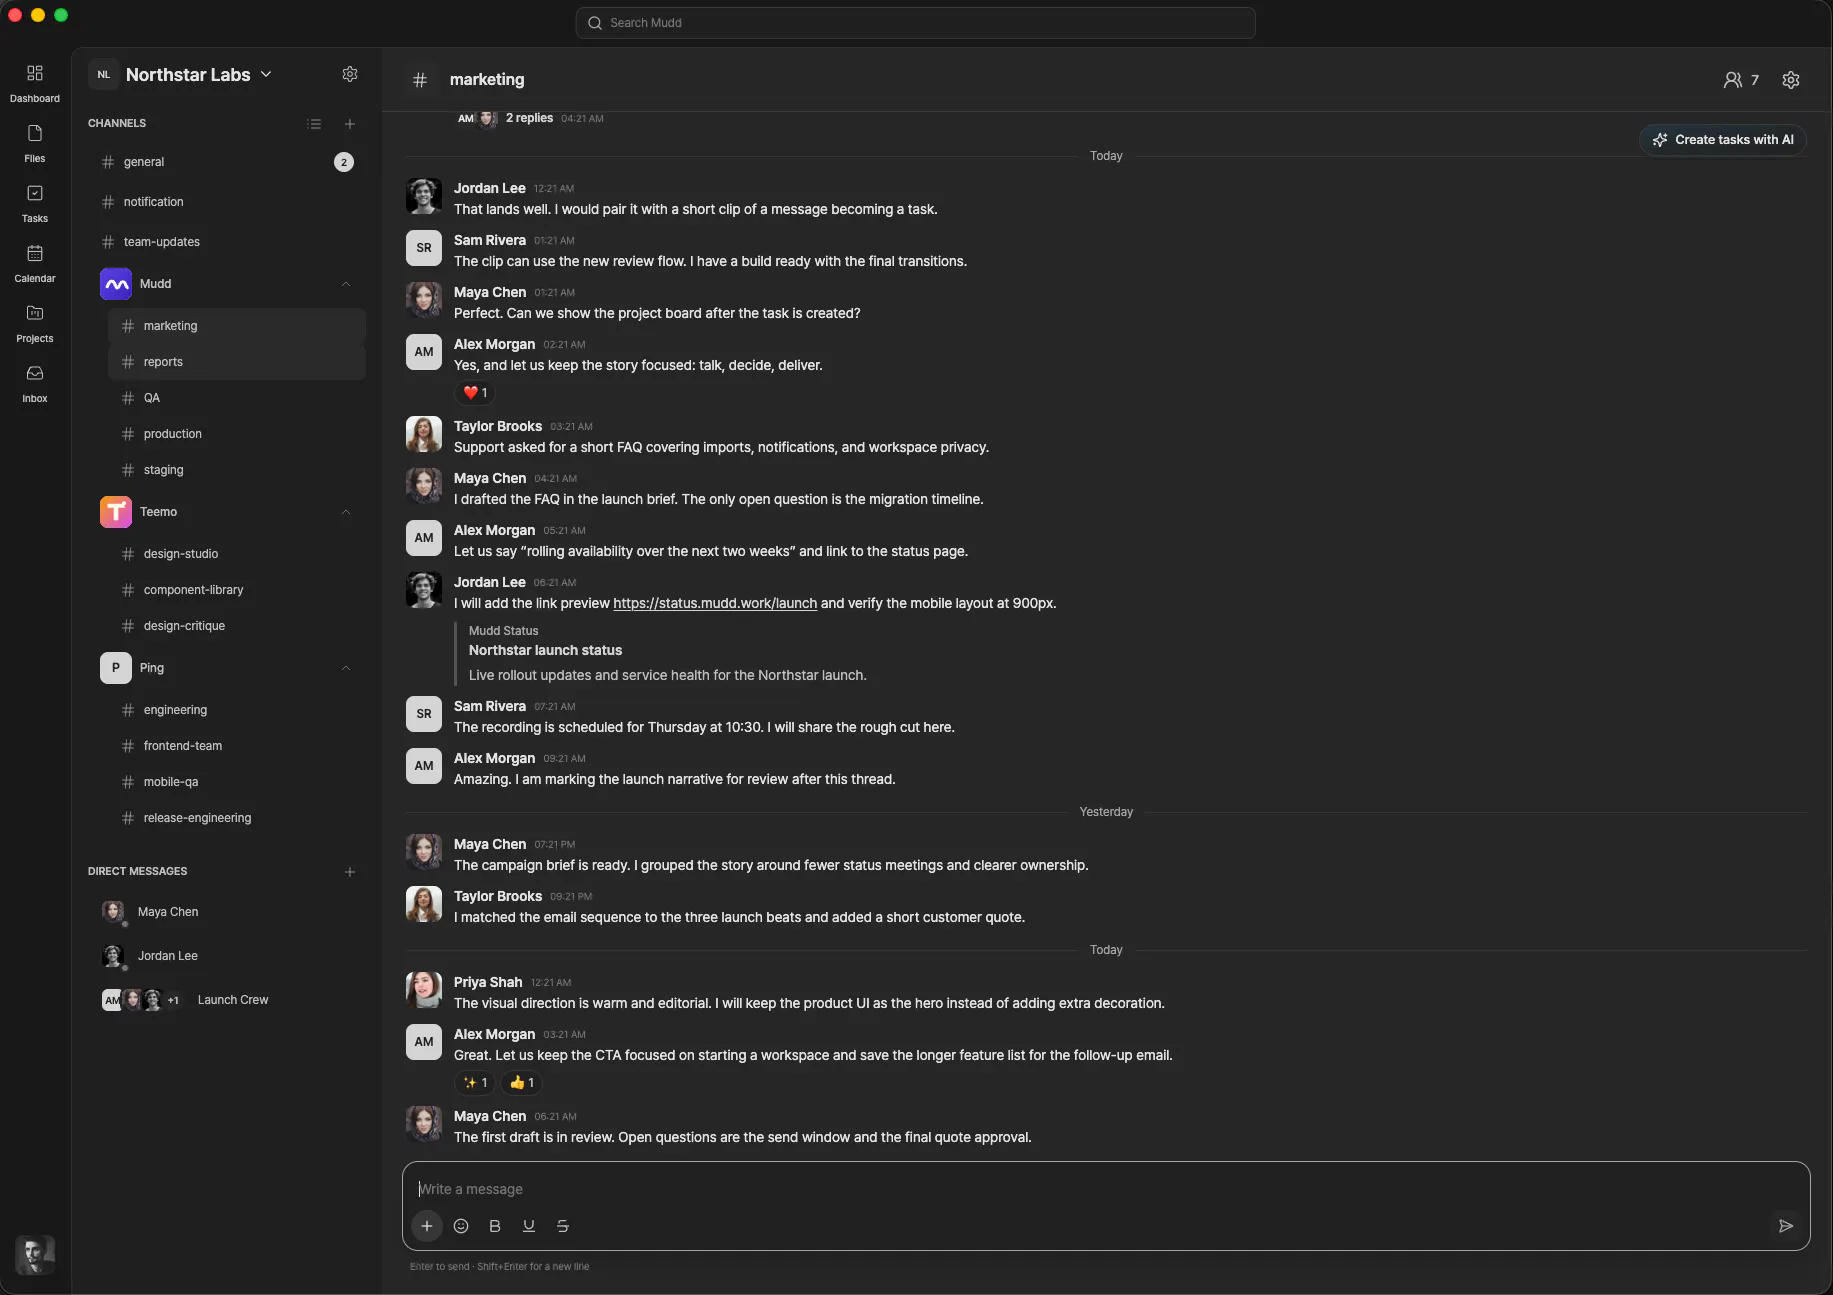The height and width of the screenshot is (1295, 1833).
Task: Open the release-engineering channel
Action: coord(237,818)
